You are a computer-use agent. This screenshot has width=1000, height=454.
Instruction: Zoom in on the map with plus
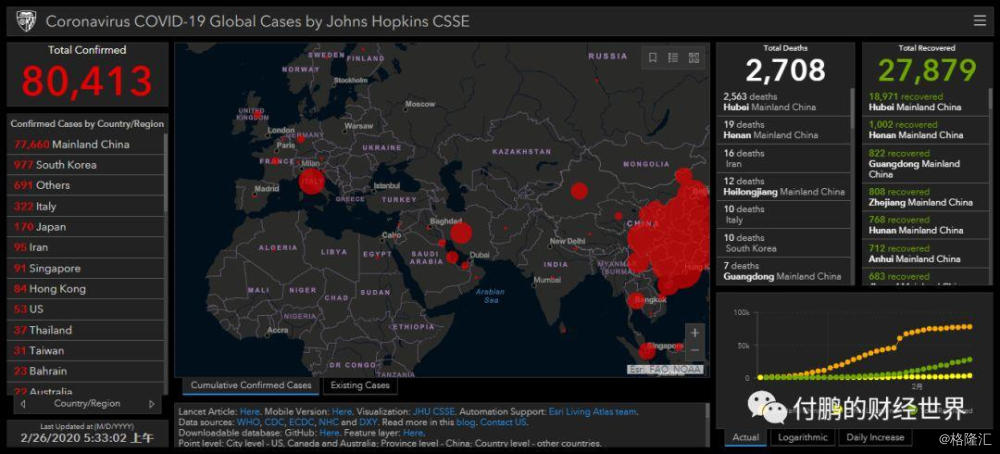coord(695,332)
